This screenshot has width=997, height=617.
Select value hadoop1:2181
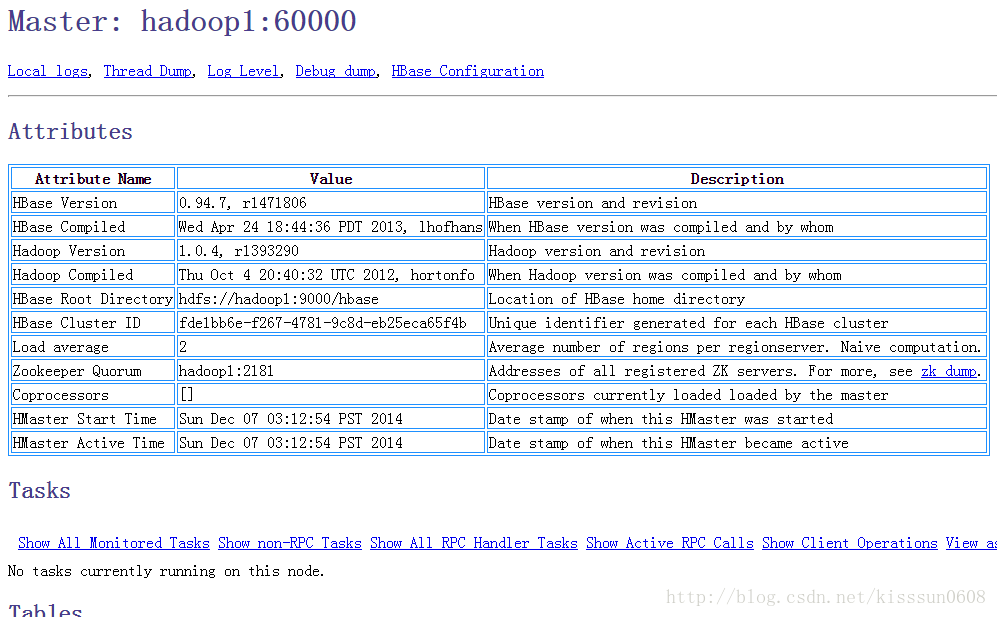pyautogui.click(x=331, y=371)
